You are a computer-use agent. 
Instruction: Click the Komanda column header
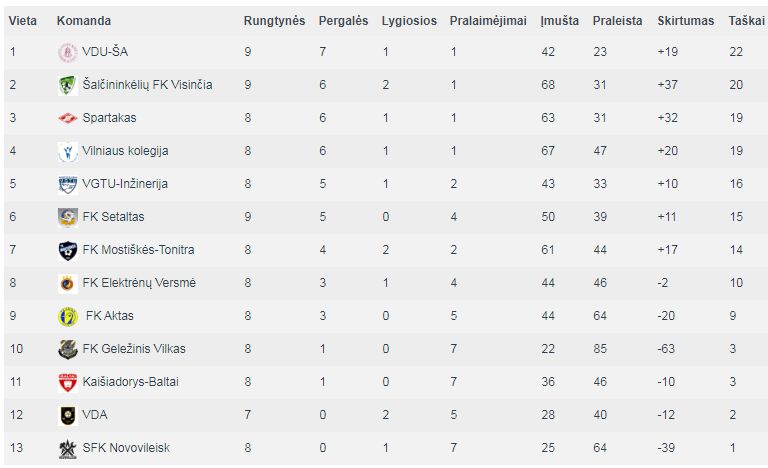[84, 21]
